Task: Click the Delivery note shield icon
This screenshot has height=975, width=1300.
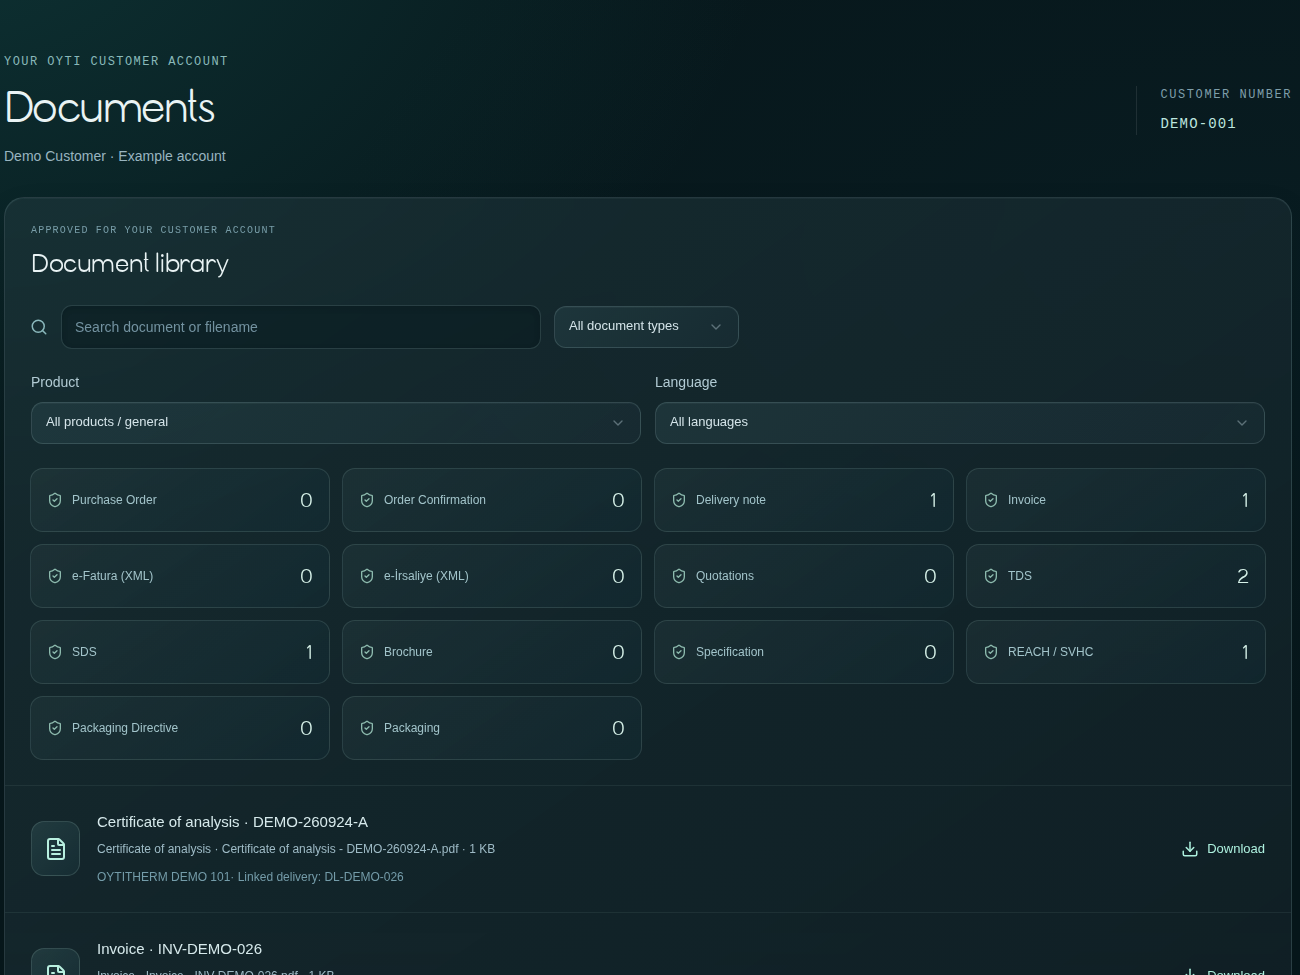Action: (x=679, y=500)
